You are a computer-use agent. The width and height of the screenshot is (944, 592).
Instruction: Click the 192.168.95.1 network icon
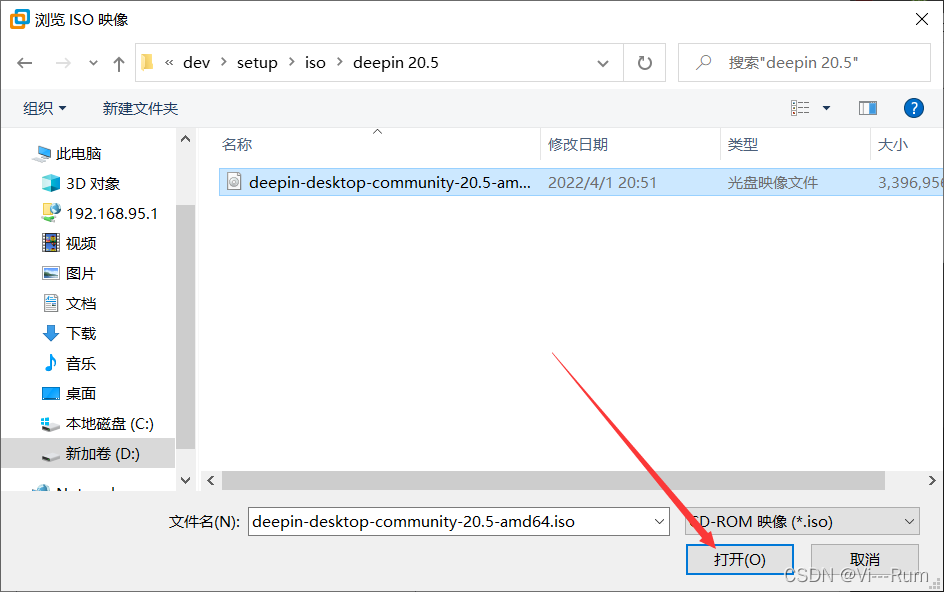tap(51, 213)
